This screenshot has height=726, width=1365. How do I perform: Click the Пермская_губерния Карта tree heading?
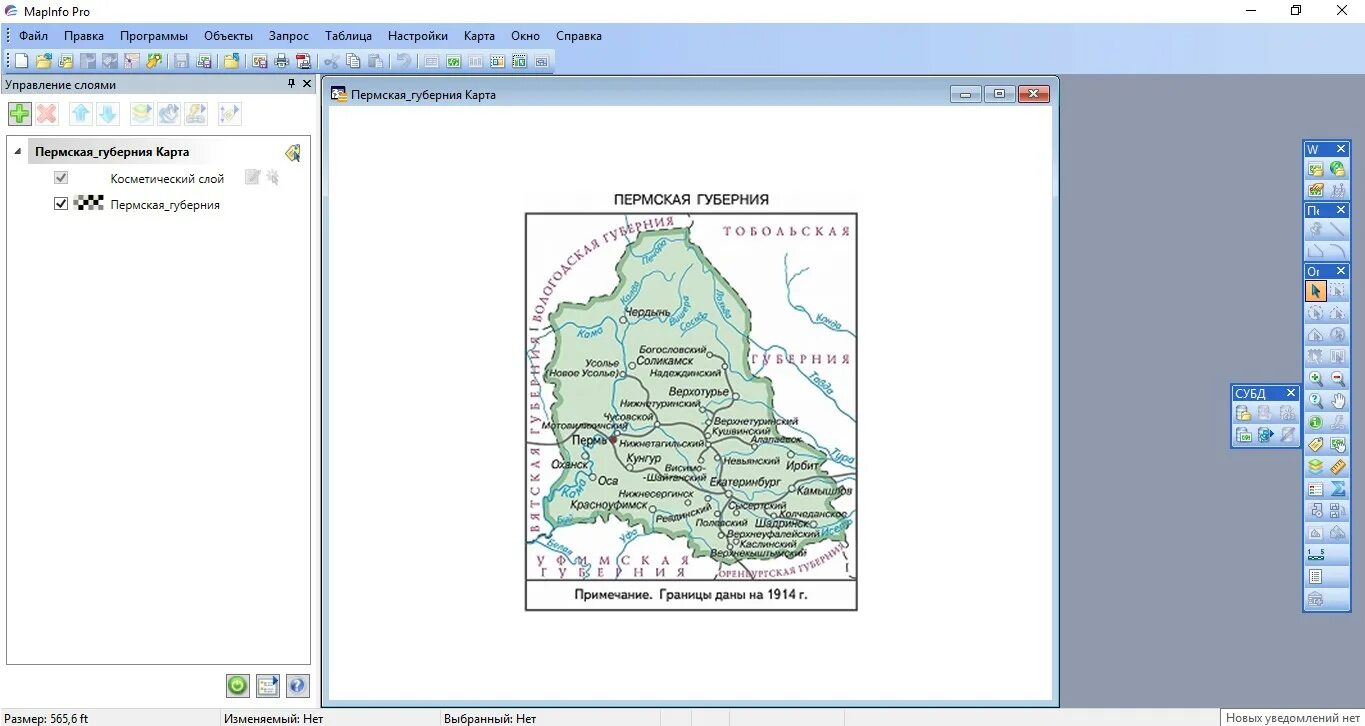click(x=112, y=152)
